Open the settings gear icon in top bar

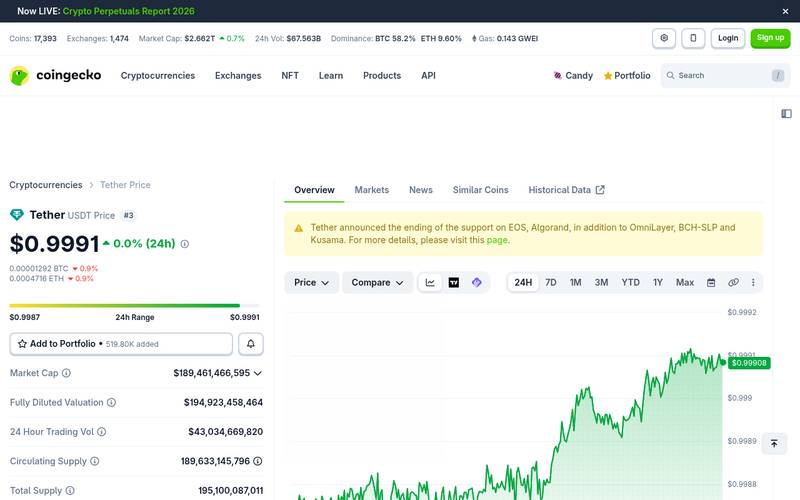pos(664,38)
